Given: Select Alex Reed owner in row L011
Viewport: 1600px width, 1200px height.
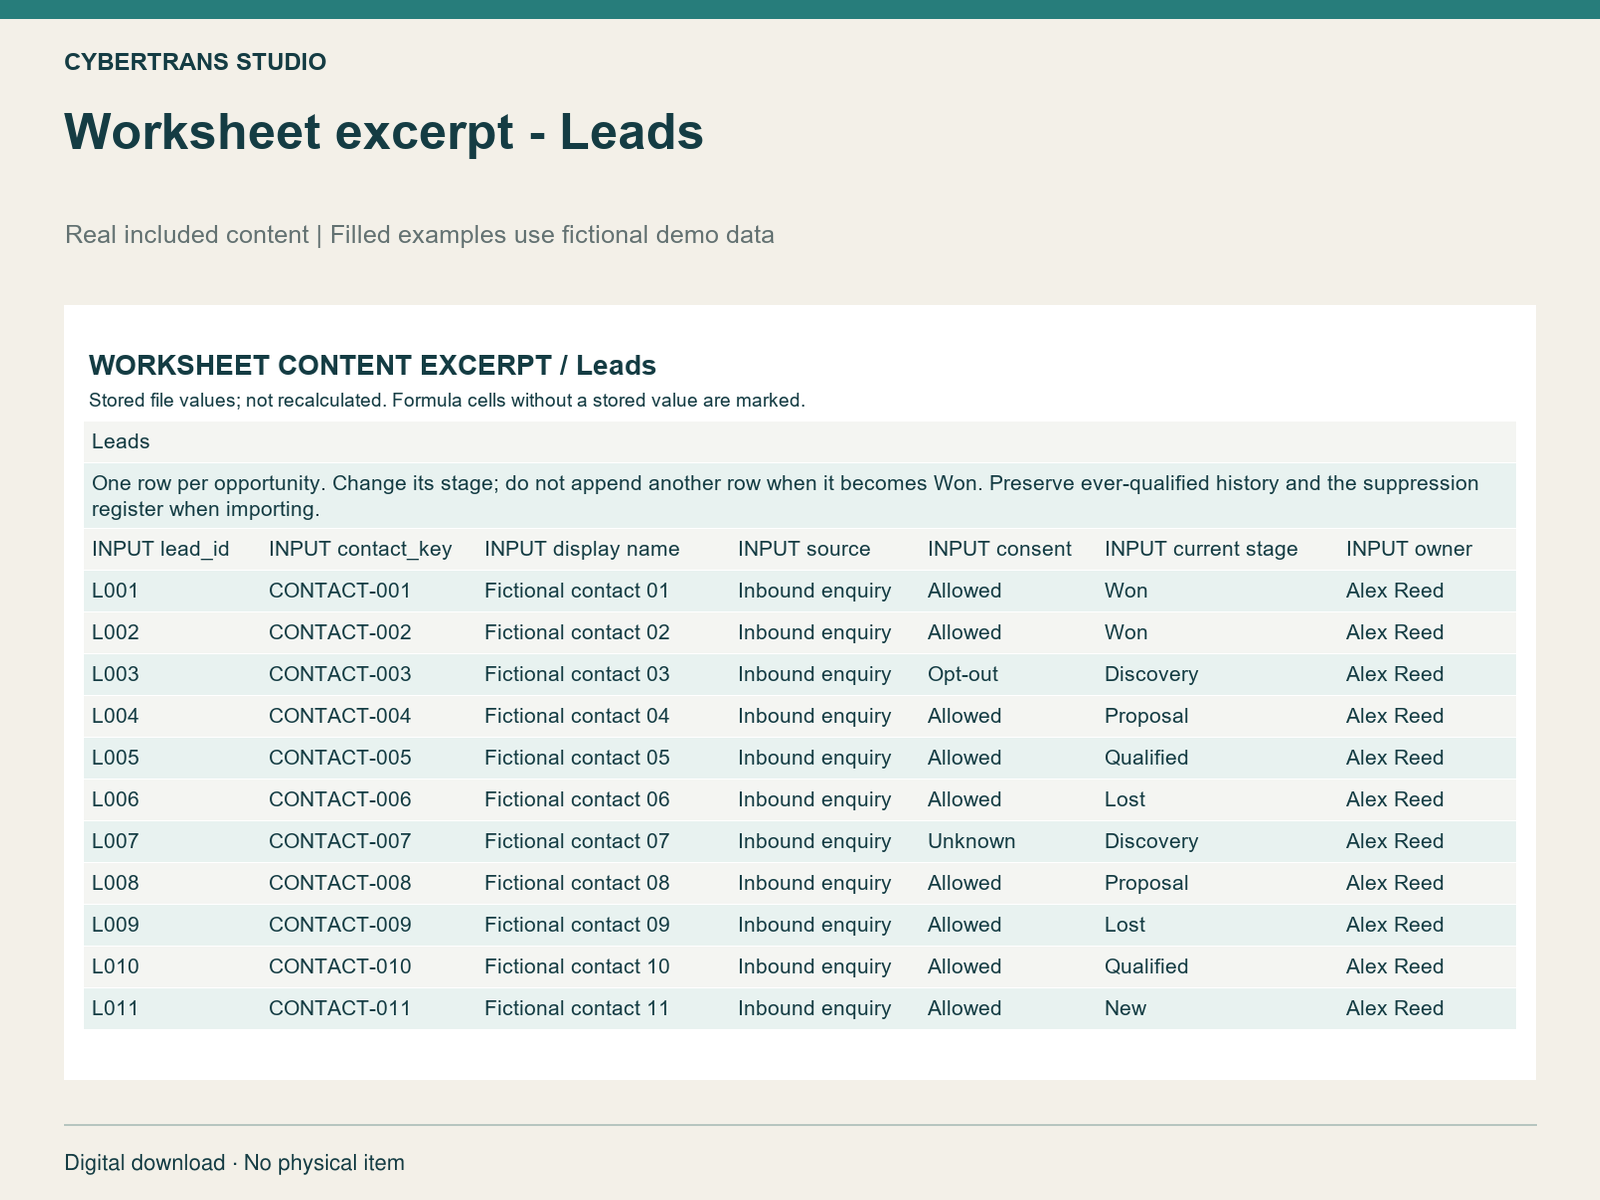Looking at the screenshot, I should click(x=1395, y=1008).
